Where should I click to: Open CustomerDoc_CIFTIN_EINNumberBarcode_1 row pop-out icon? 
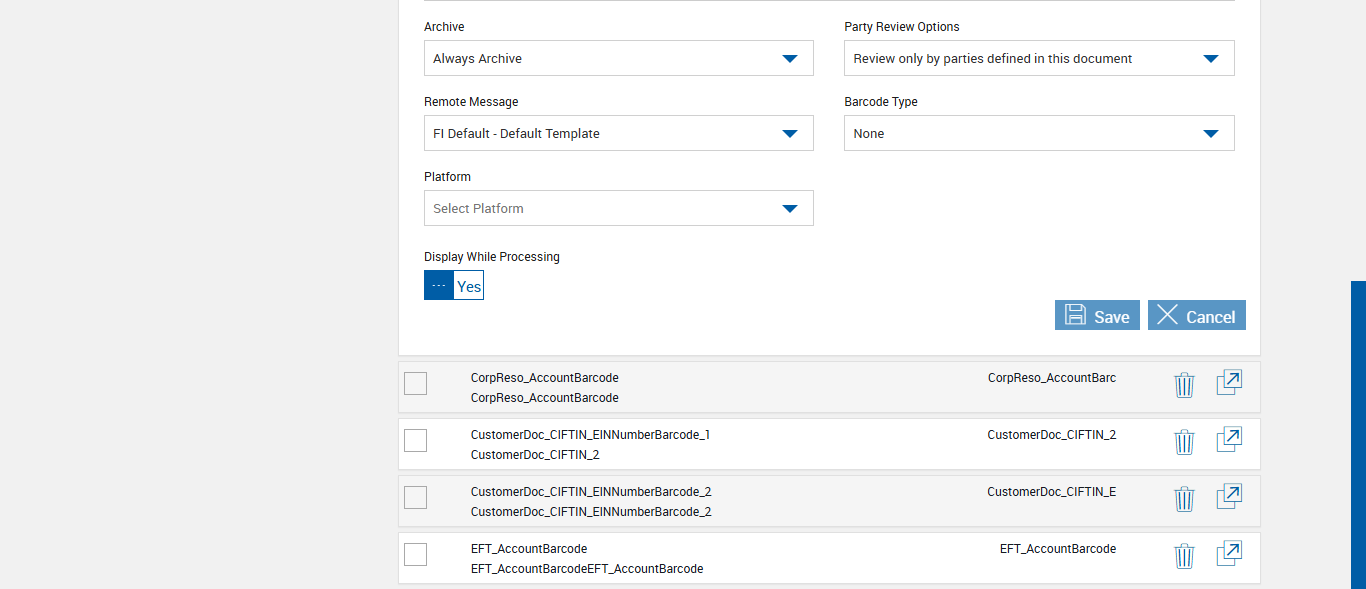click(1229, 441)
